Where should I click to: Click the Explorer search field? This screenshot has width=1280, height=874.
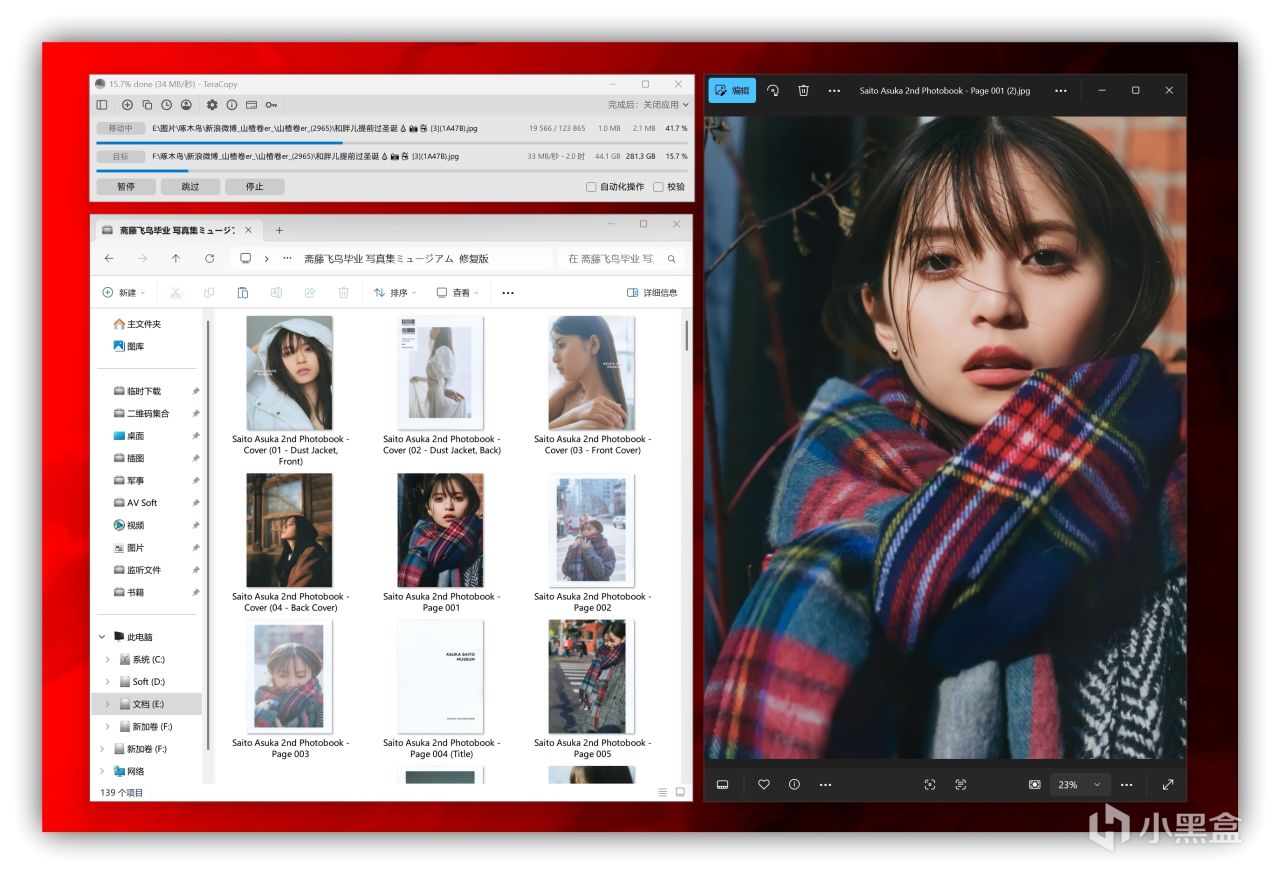(621, 259)
